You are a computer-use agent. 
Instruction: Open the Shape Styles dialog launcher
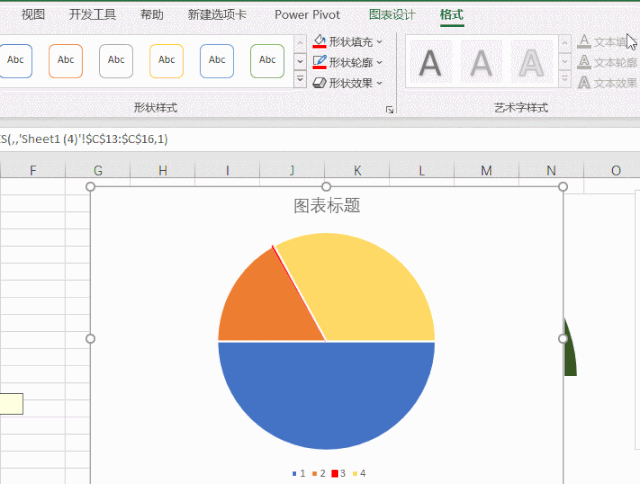click(390, 109)
